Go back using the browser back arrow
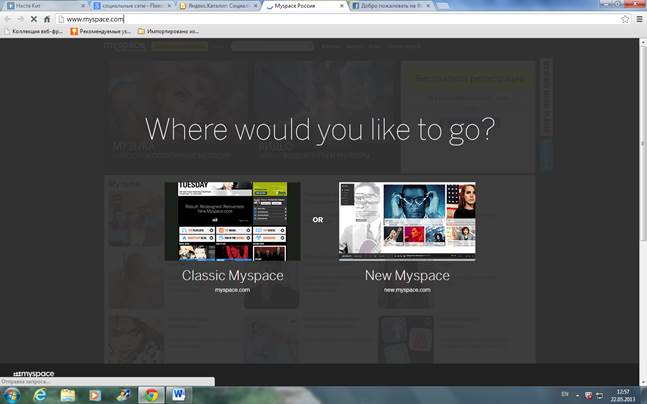 click(8, 19)
